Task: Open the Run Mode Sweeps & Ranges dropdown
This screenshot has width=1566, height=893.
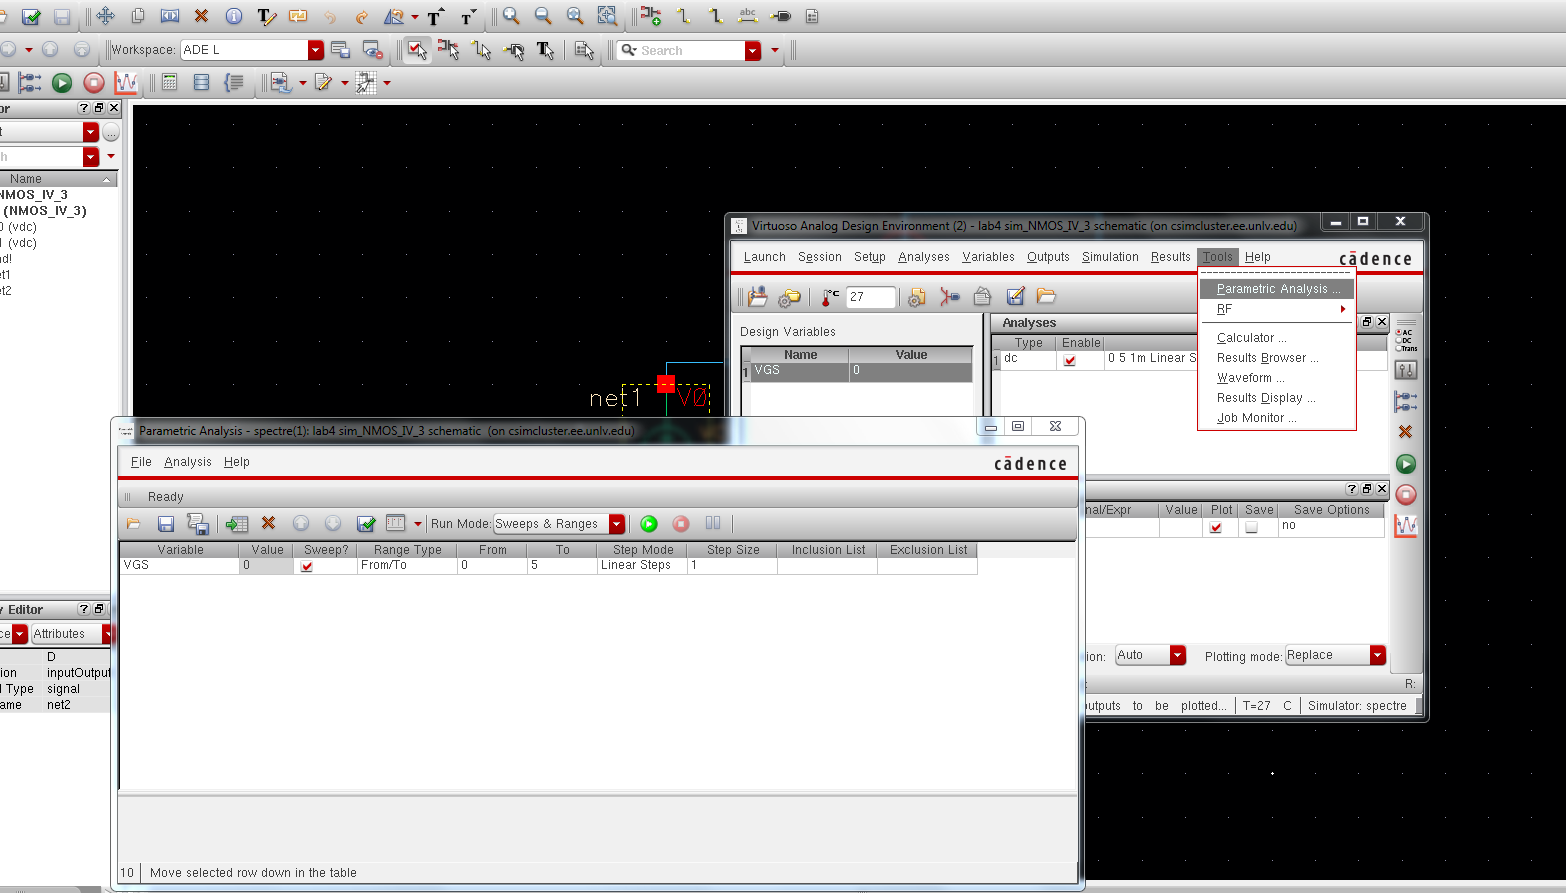Action: [x=617, y=524]
